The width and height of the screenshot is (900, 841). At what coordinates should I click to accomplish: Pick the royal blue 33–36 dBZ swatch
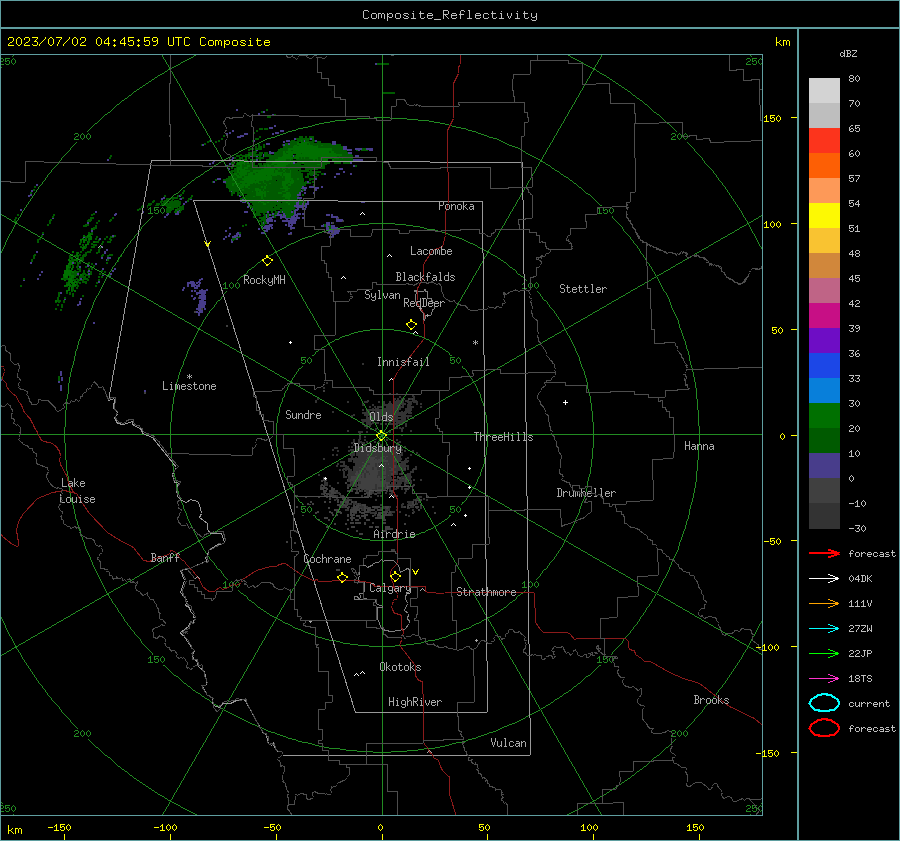pyautogui.click(x=824, y=366)
